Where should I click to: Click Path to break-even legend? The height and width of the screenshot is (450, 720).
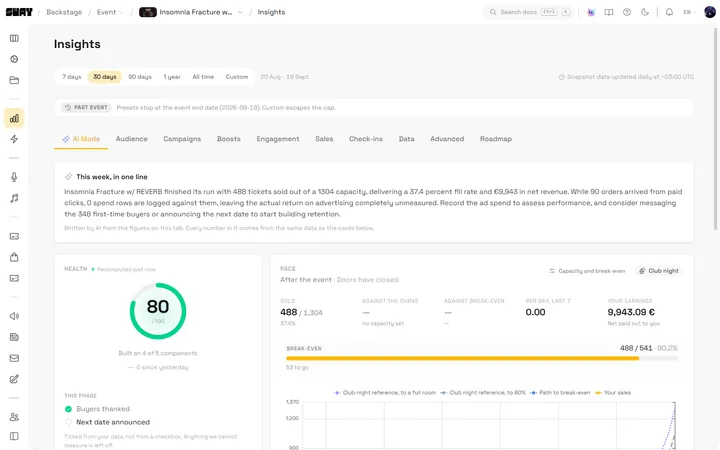point(560,393)
